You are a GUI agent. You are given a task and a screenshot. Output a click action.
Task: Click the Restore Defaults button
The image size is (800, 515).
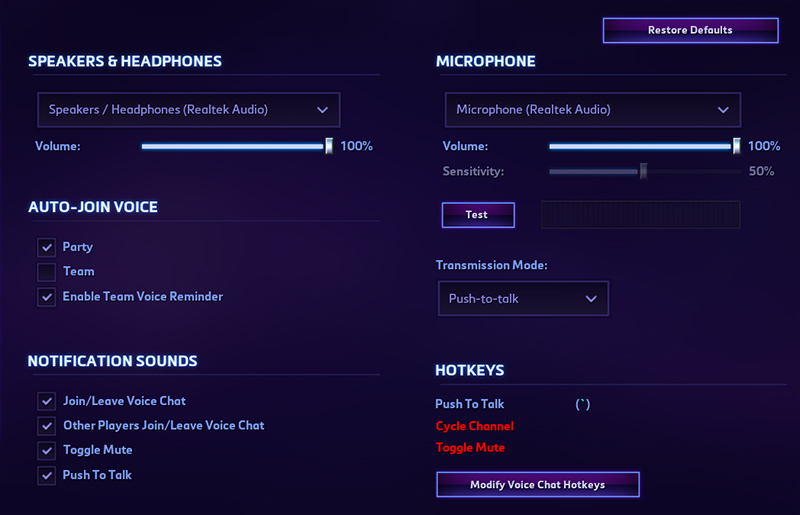pos(690,30)
